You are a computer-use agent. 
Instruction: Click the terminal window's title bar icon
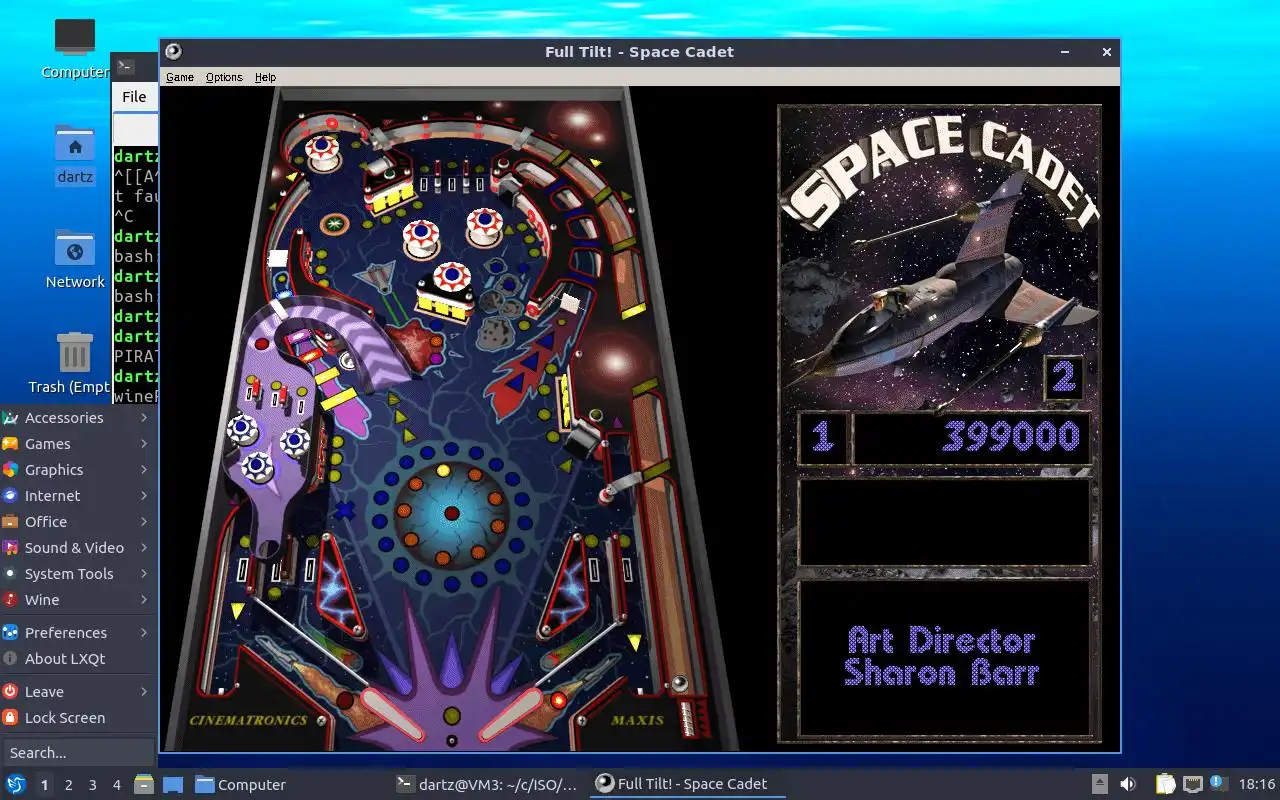[125, 66]
